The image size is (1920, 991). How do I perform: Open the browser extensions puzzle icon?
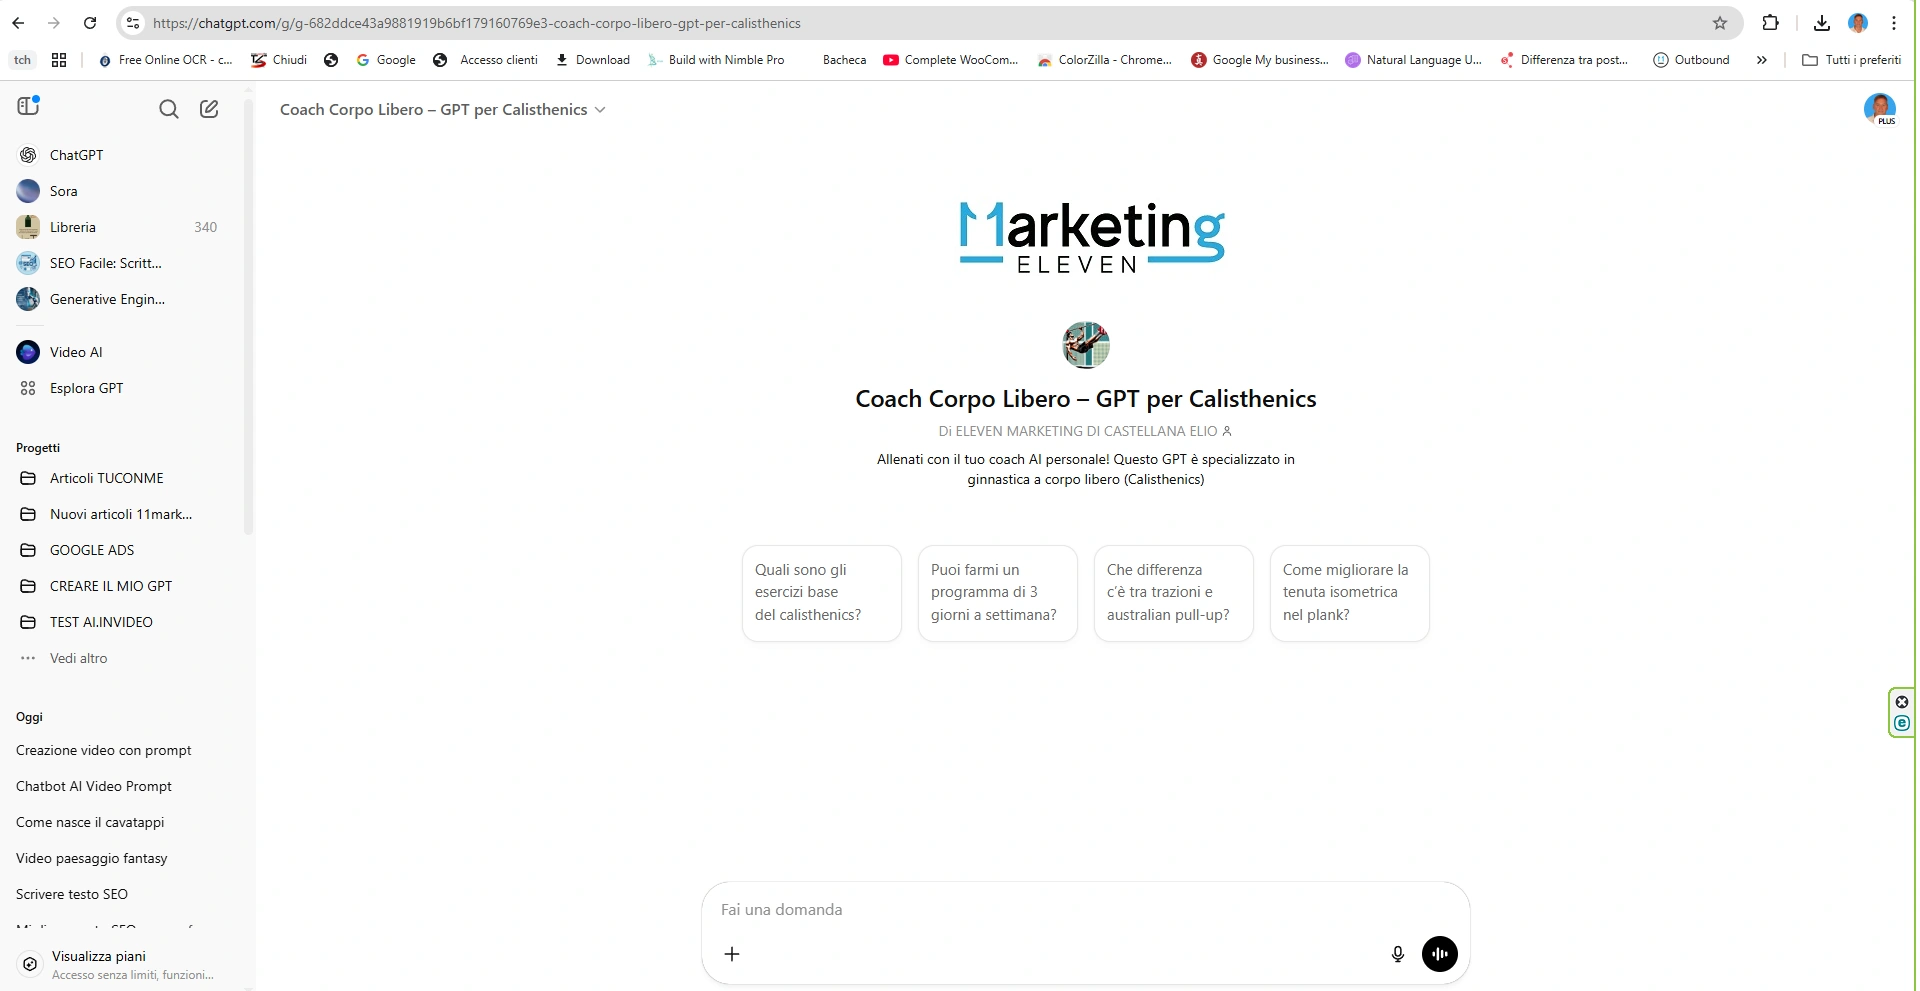point(1770,23)
